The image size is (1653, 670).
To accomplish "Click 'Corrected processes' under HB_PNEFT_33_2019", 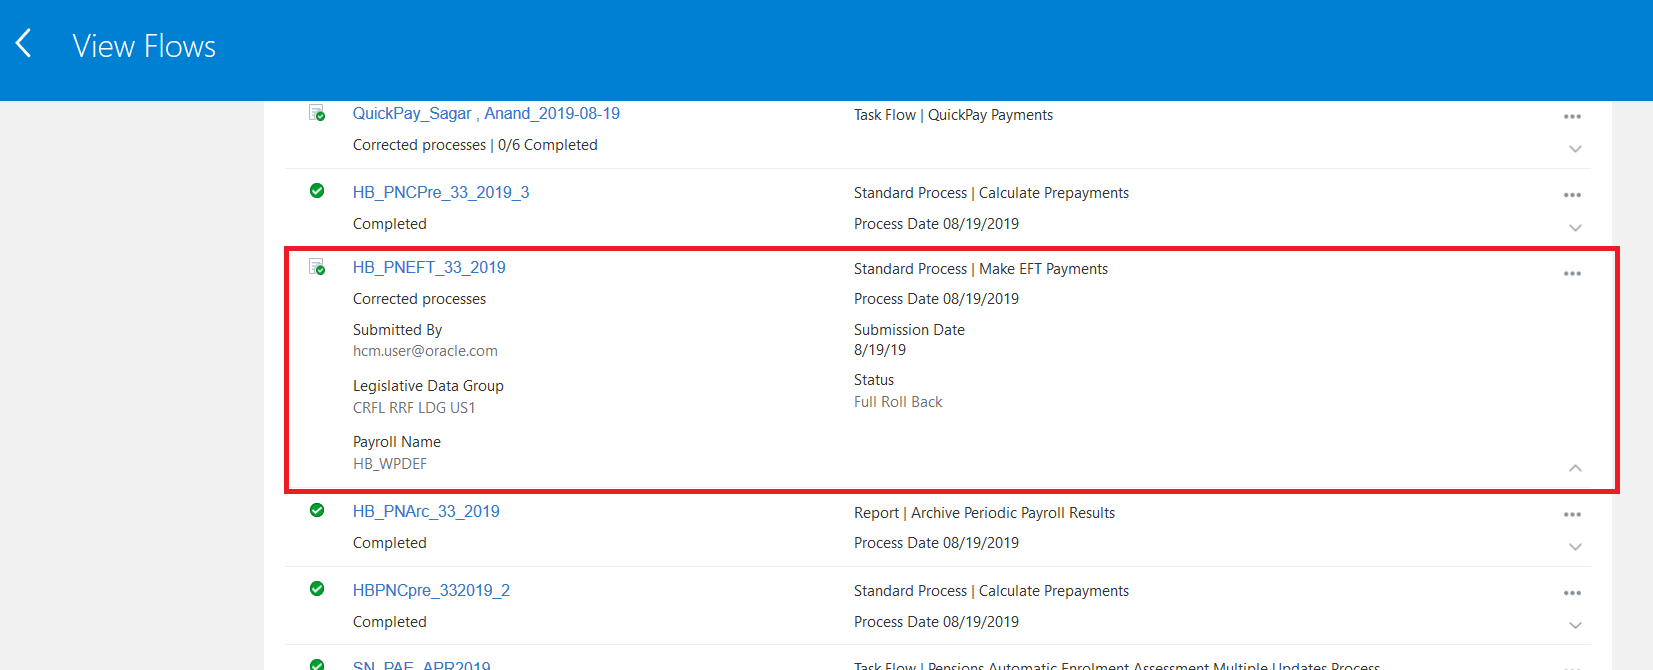I will point(419,299).
